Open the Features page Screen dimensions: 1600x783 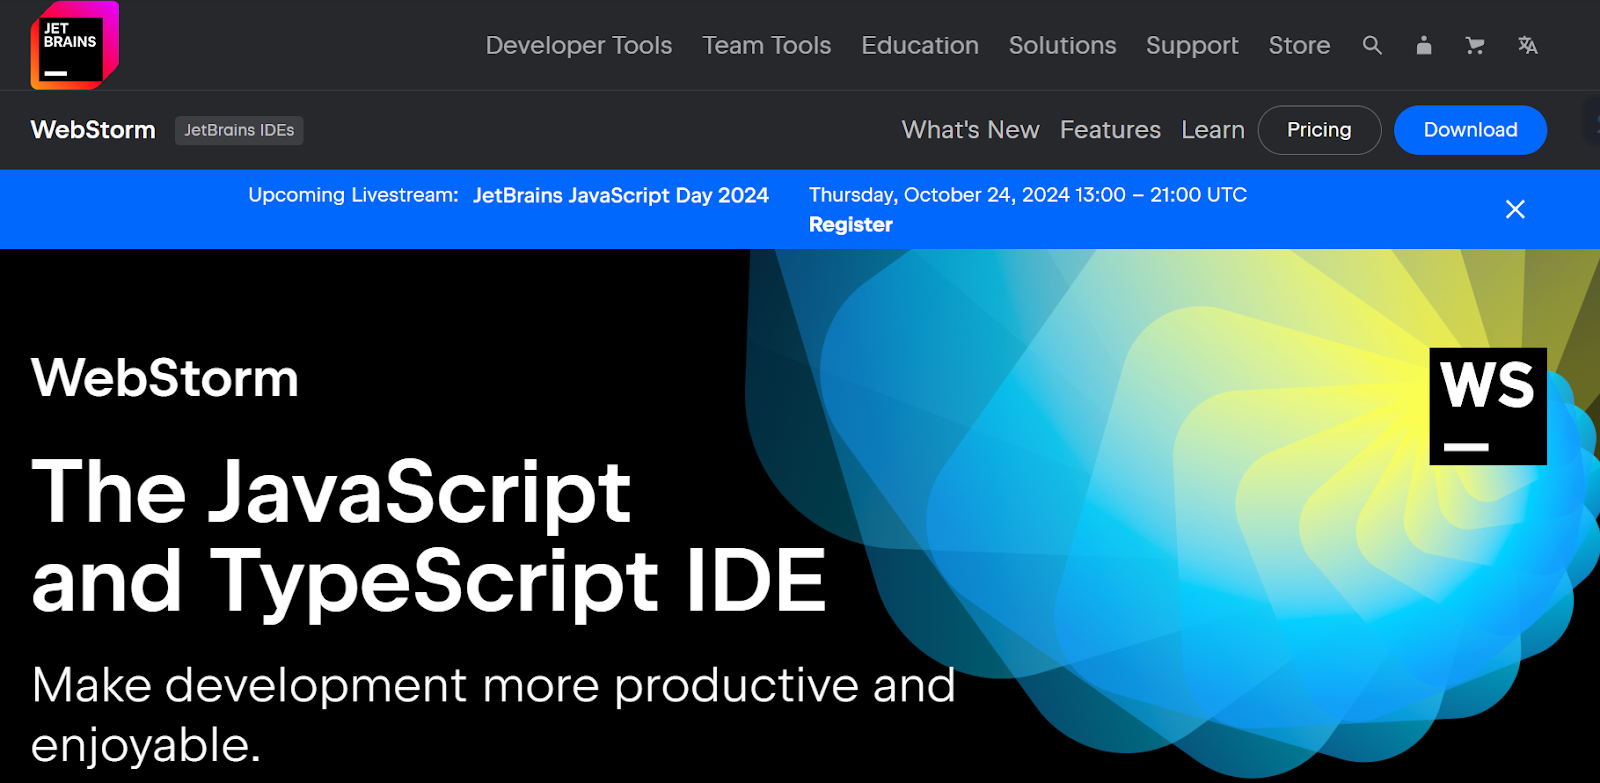coord(1110,130)
